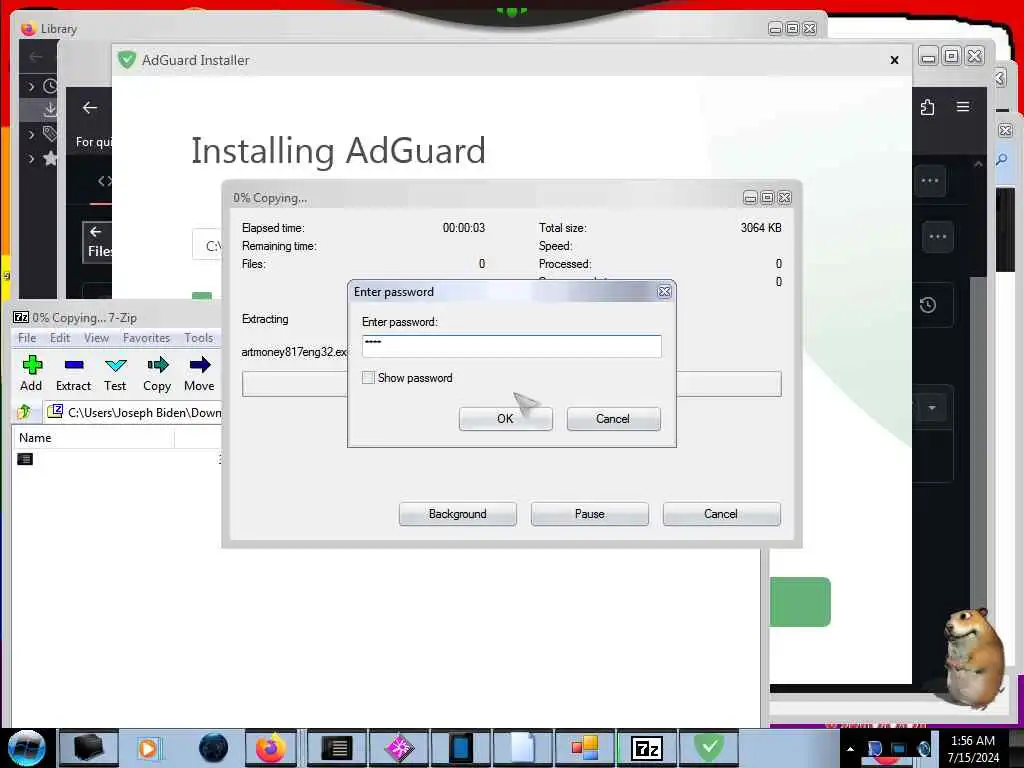Click the hamster desktop character
Viewport: 1024px width, 768px height.
975,660
